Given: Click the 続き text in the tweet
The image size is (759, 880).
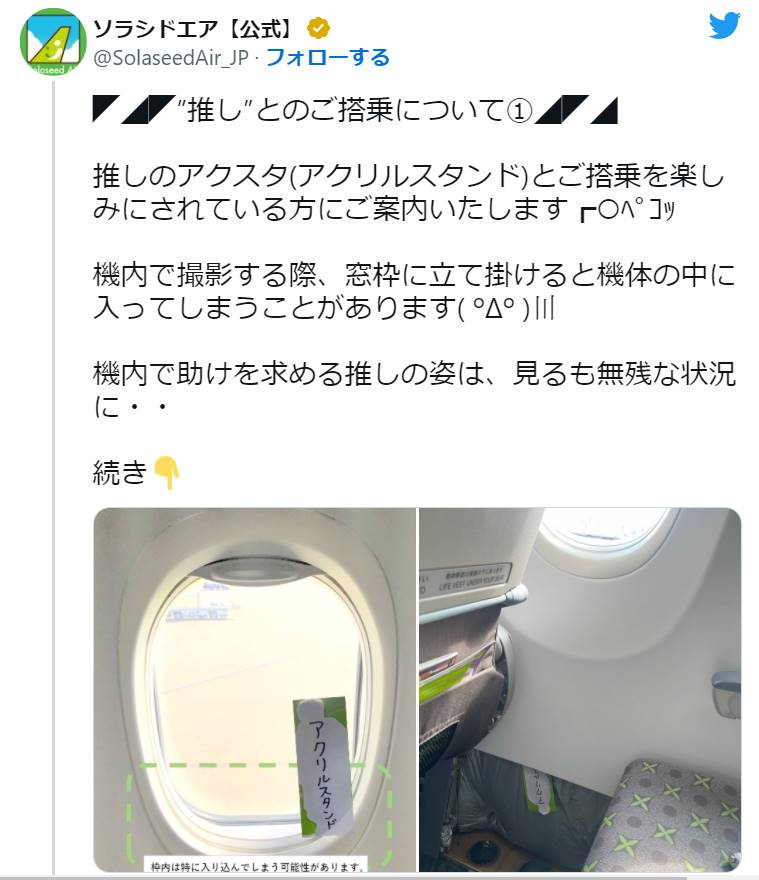Looking at the screenshot, I should [120, 473].
